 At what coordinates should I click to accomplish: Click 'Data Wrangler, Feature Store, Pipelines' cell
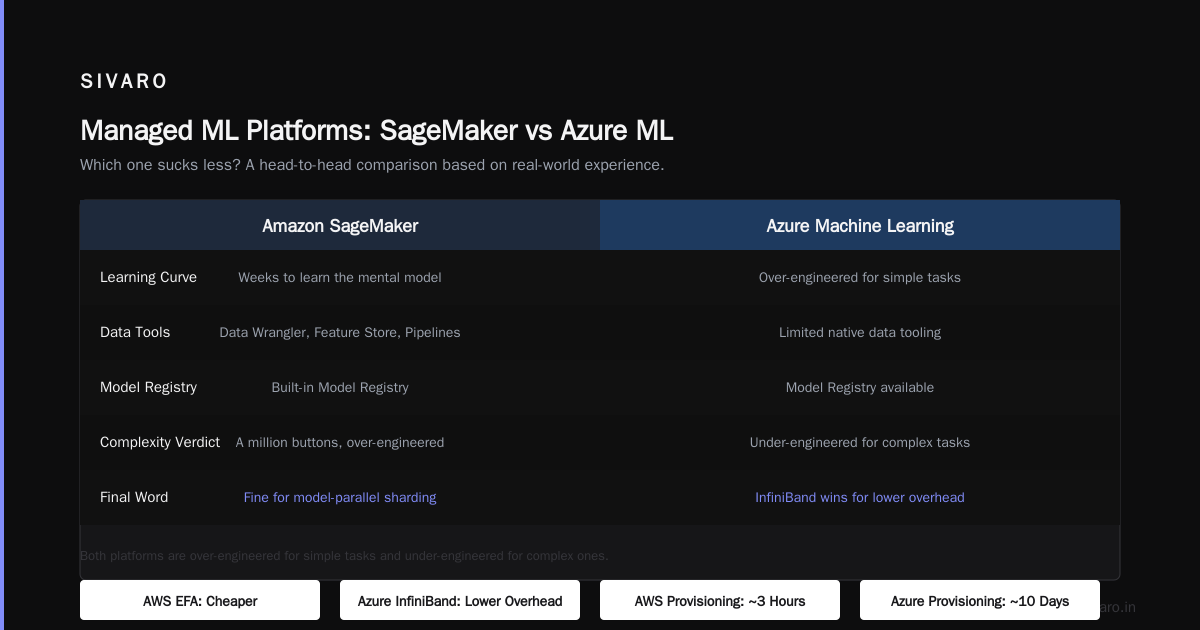click(x=340, y=332)
